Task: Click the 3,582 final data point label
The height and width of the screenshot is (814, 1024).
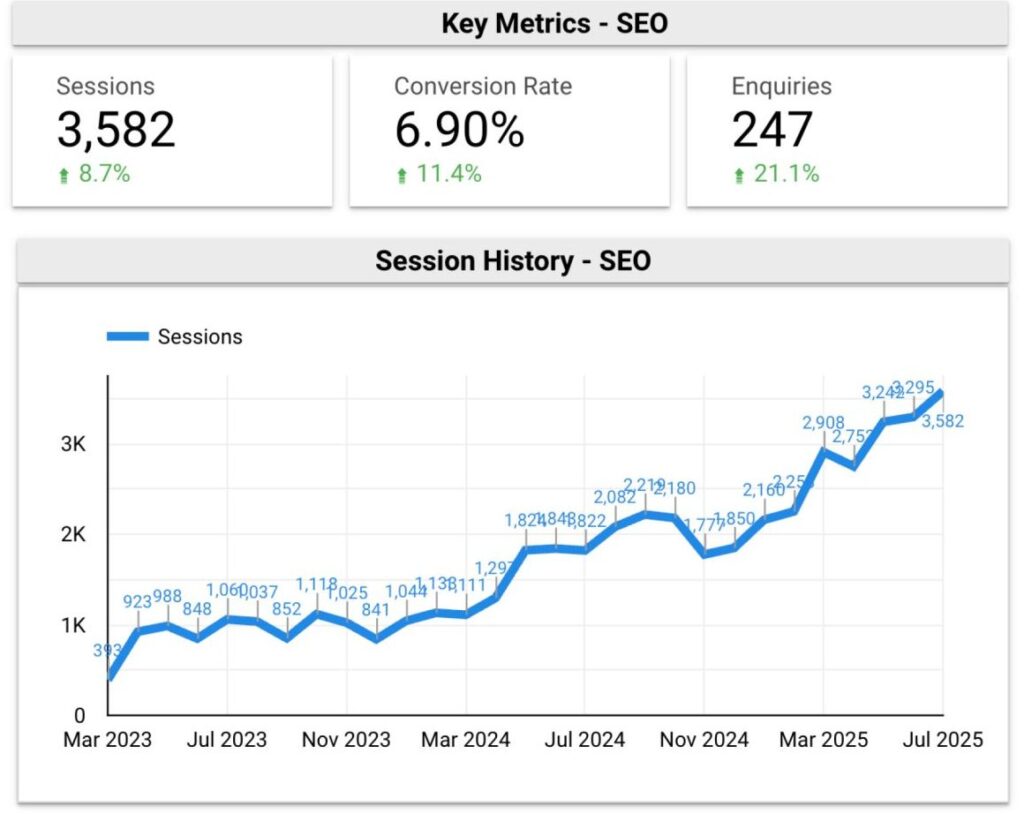Action: click(942, 421)
